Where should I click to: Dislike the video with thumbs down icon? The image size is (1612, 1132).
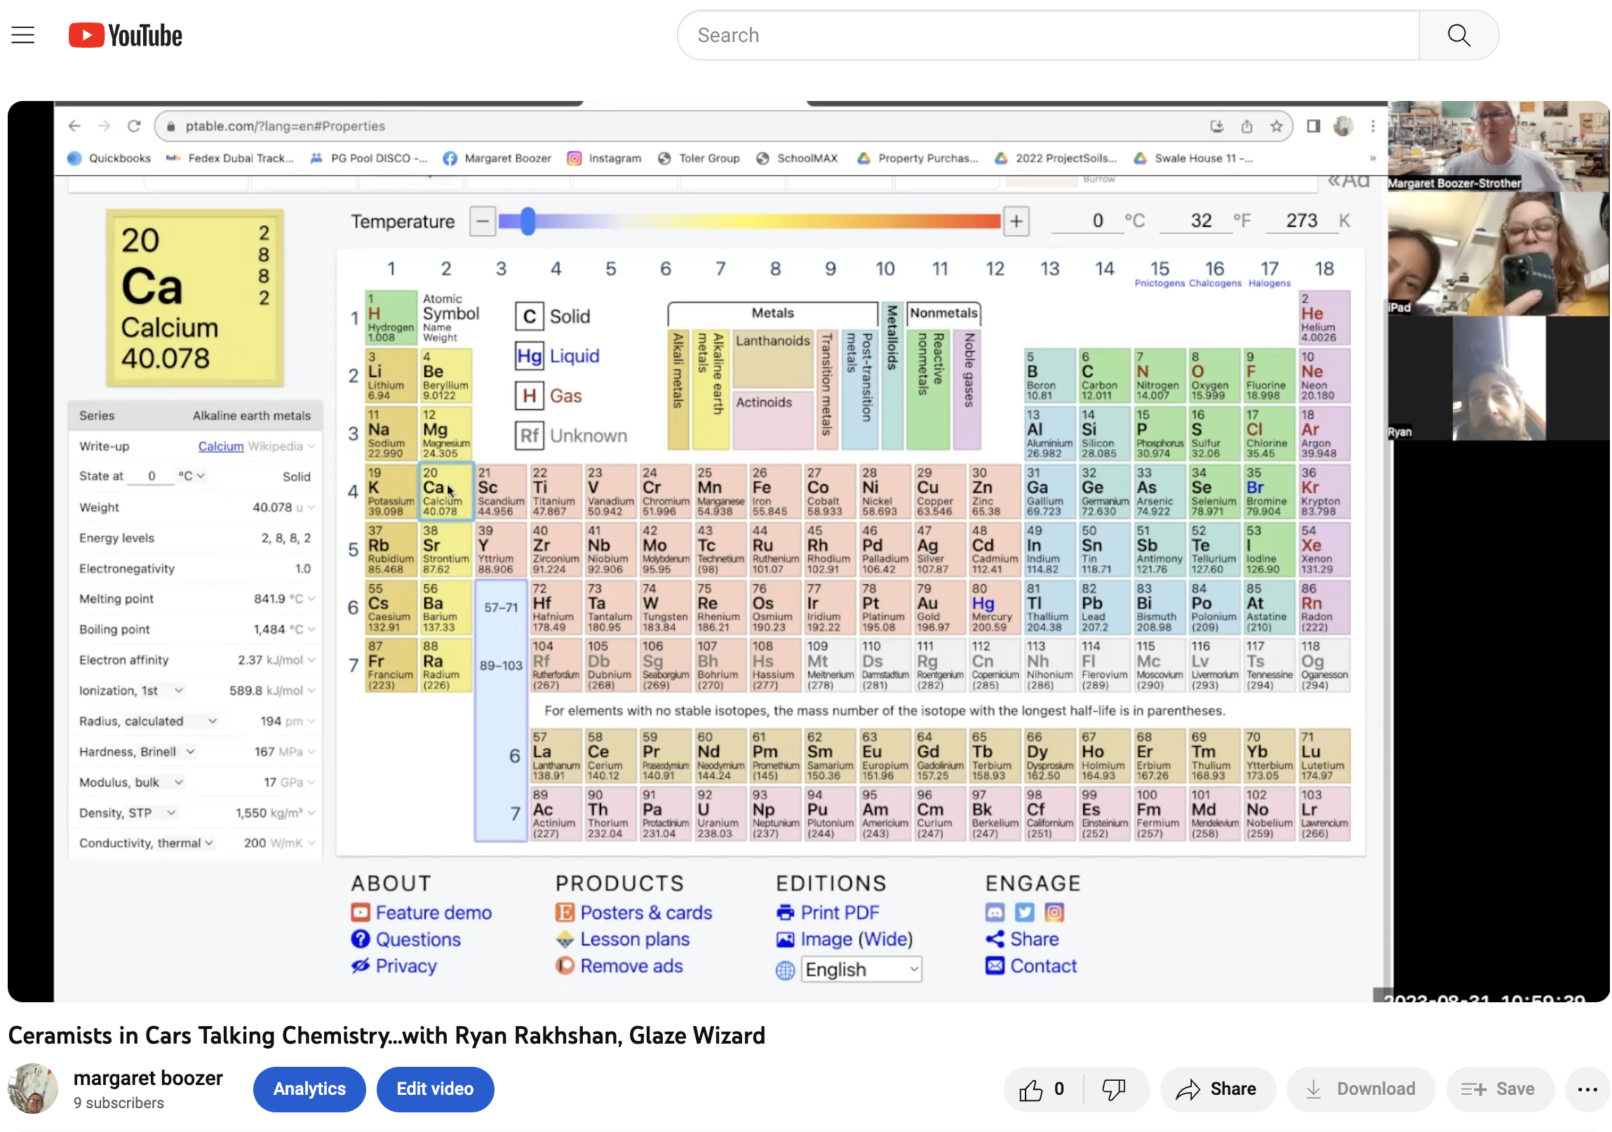[1113, 1089]
